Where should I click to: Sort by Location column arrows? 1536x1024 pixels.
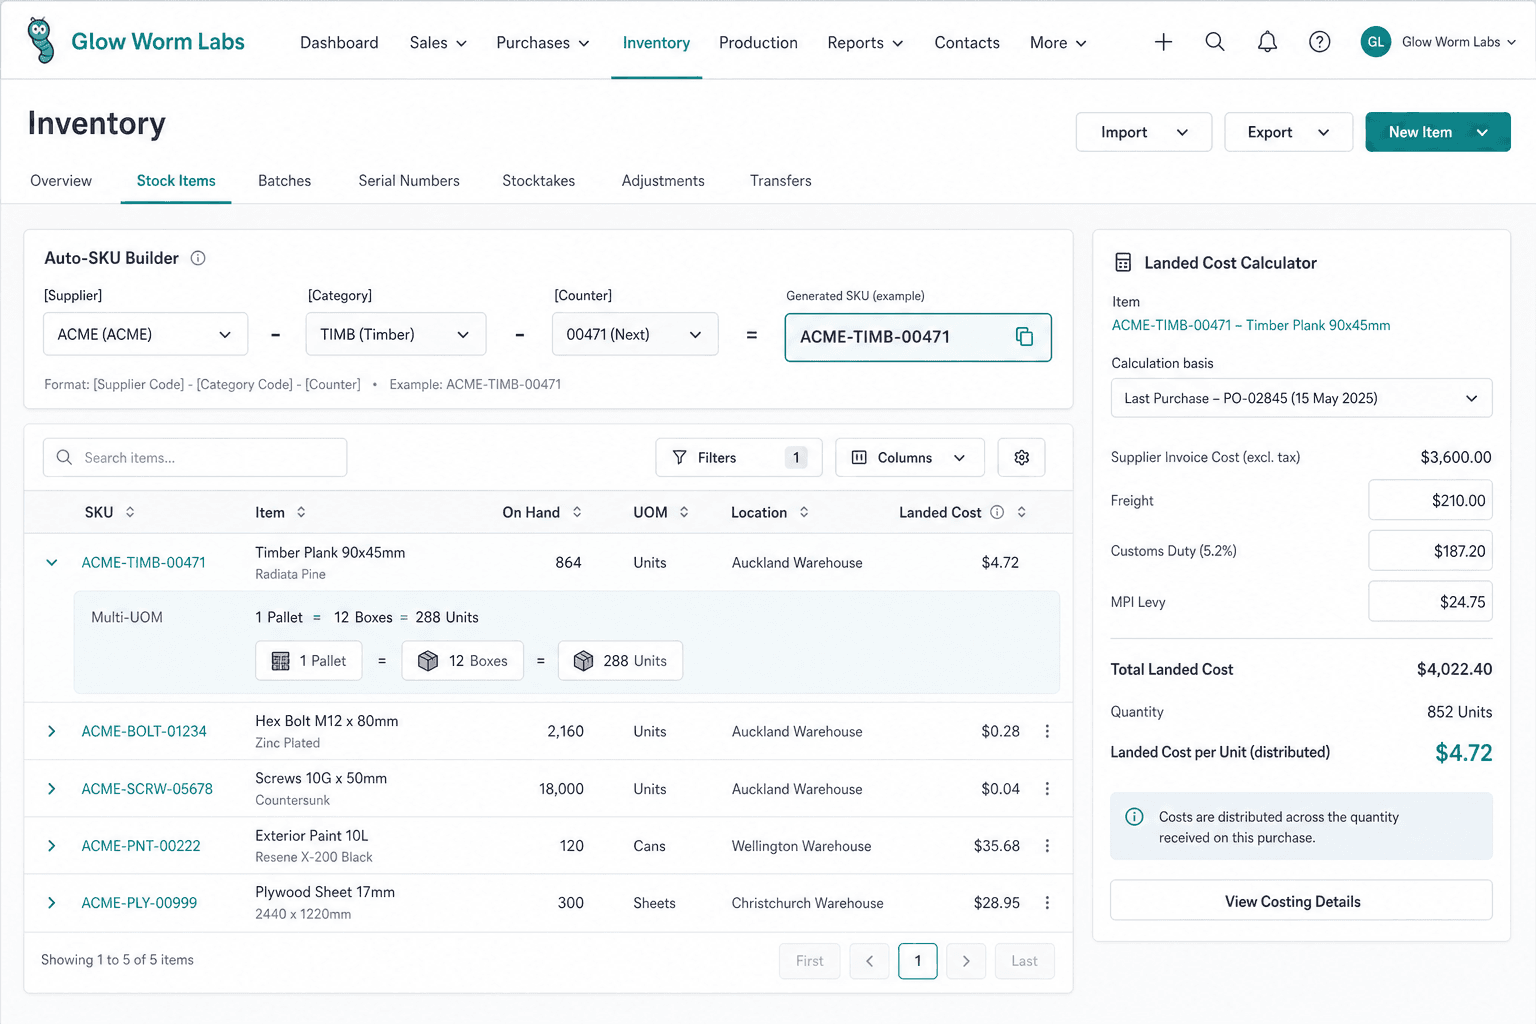pyautogui.click(x=804, y=512)
